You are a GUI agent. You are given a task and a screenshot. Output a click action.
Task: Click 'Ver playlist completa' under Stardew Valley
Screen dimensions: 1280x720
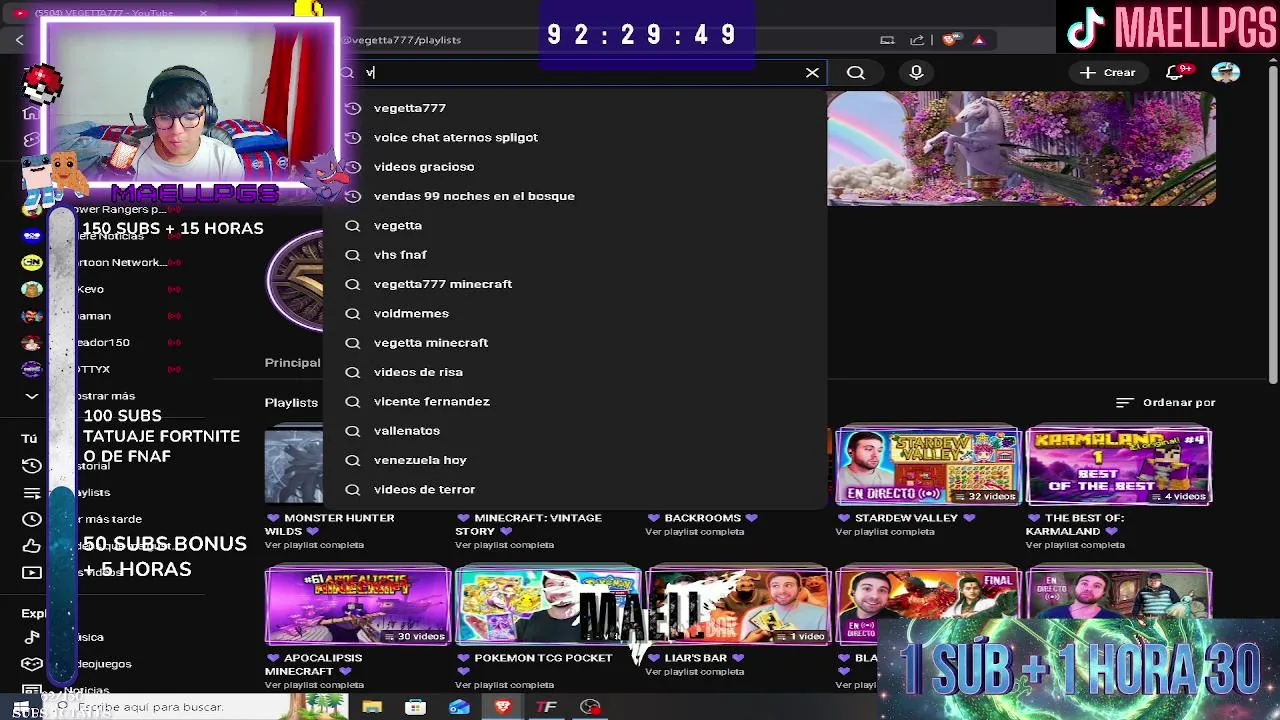click(884, 532)
